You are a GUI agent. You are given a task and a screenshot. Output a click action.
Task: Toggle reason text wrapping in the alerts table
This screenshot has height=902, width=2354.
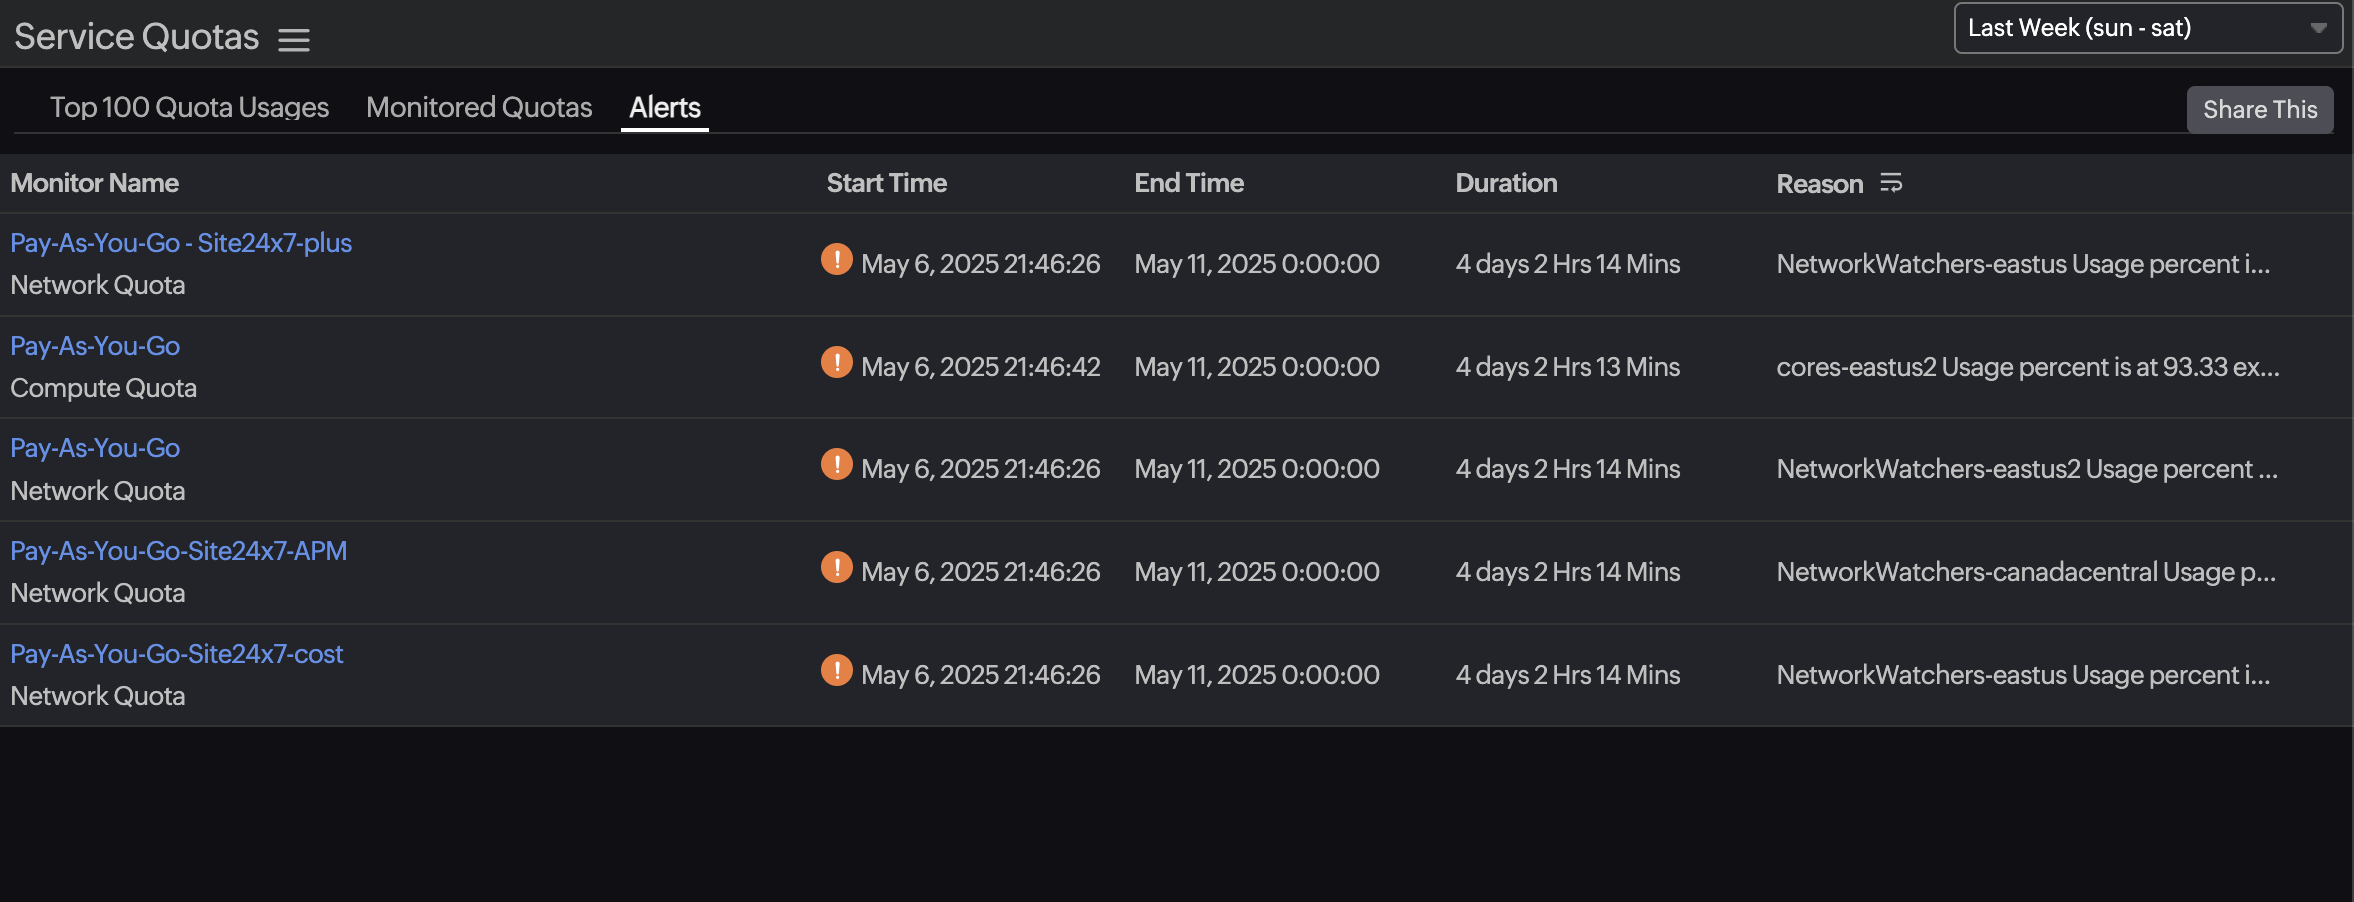1889,183
